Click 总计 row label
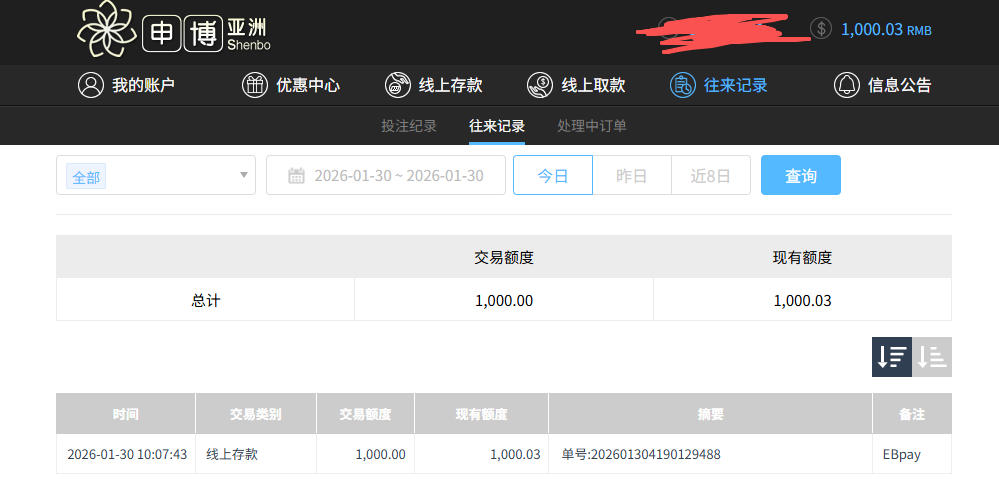 [205, 300]
